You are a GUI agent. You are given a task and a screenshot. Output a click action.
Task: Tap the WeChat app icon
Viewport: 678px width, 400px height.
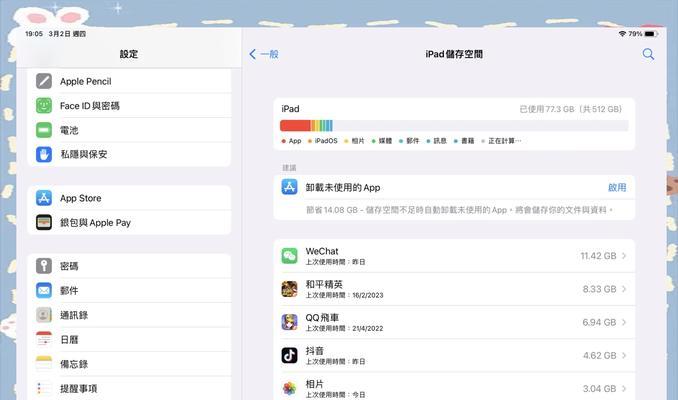pyautogui.click(x=289, y=256)
